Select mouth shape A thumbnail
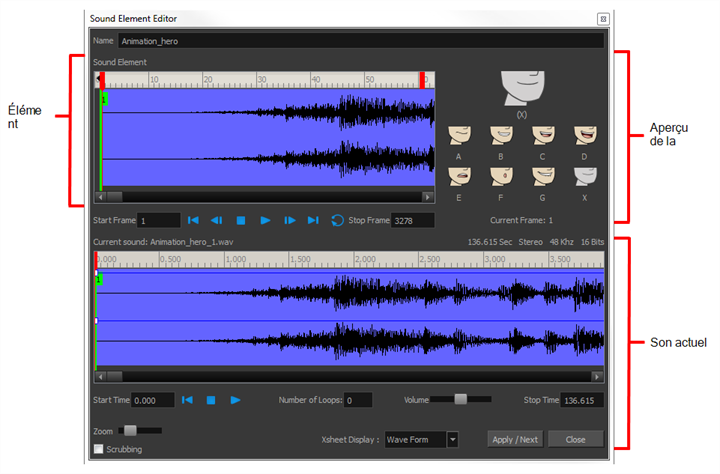The image size is (720, 474). point(459,135)
